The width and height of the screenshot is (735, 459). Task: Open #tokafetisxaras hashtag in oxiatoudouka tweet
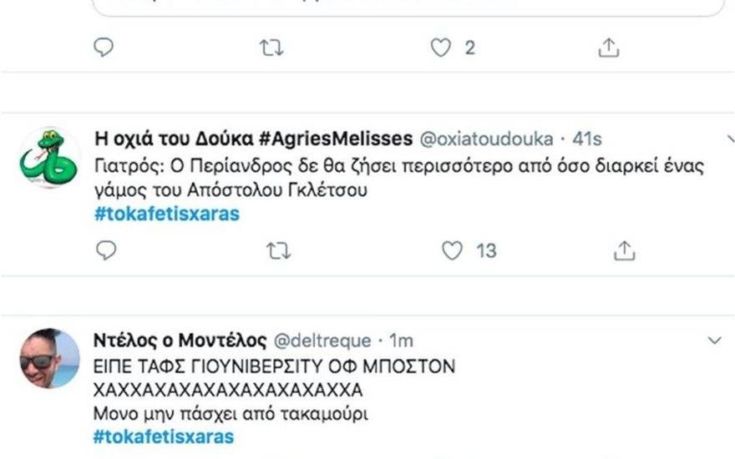point(165,214)
